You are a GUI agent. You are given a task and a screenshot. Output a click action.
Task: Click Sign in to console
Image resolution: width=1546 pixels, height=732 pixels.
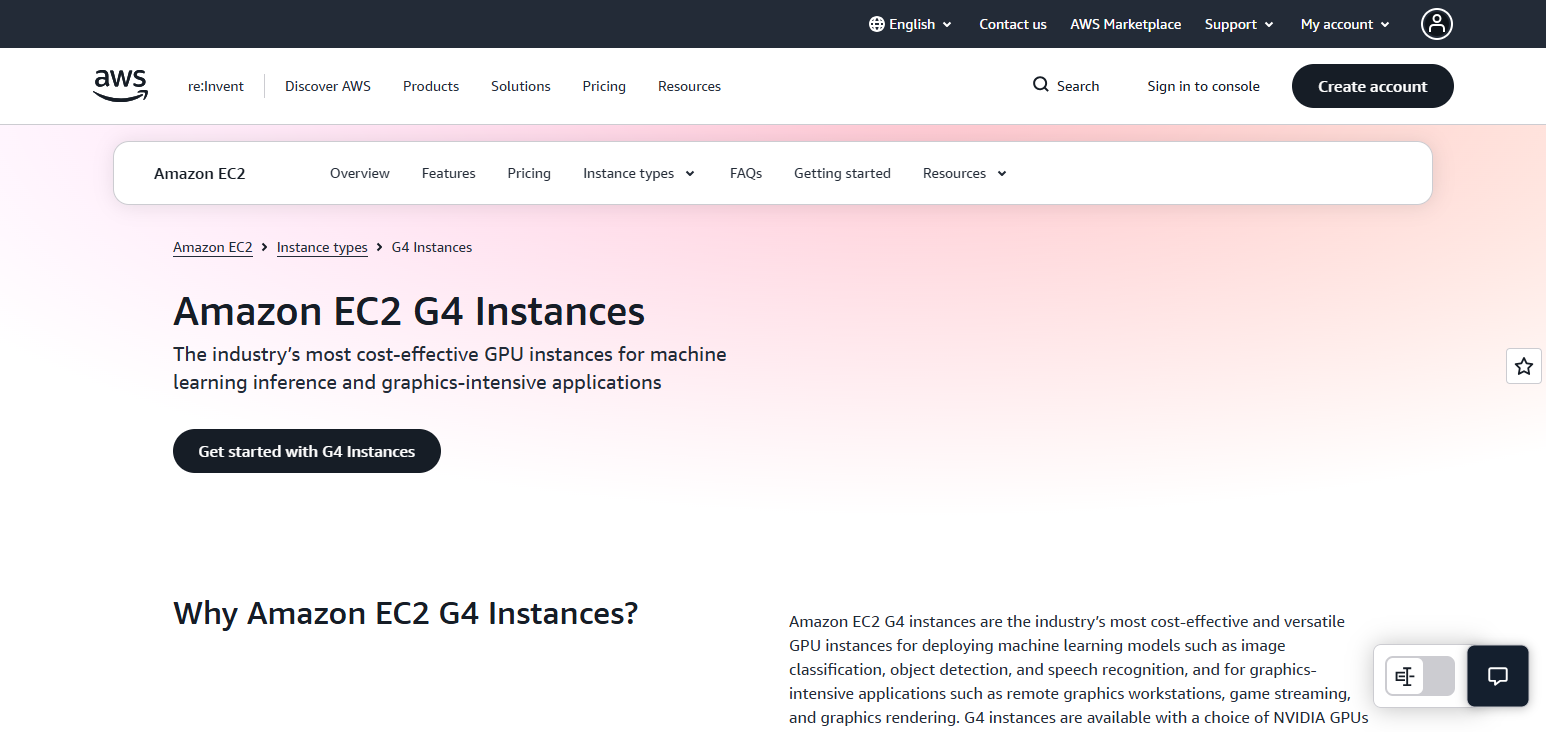1204,86
